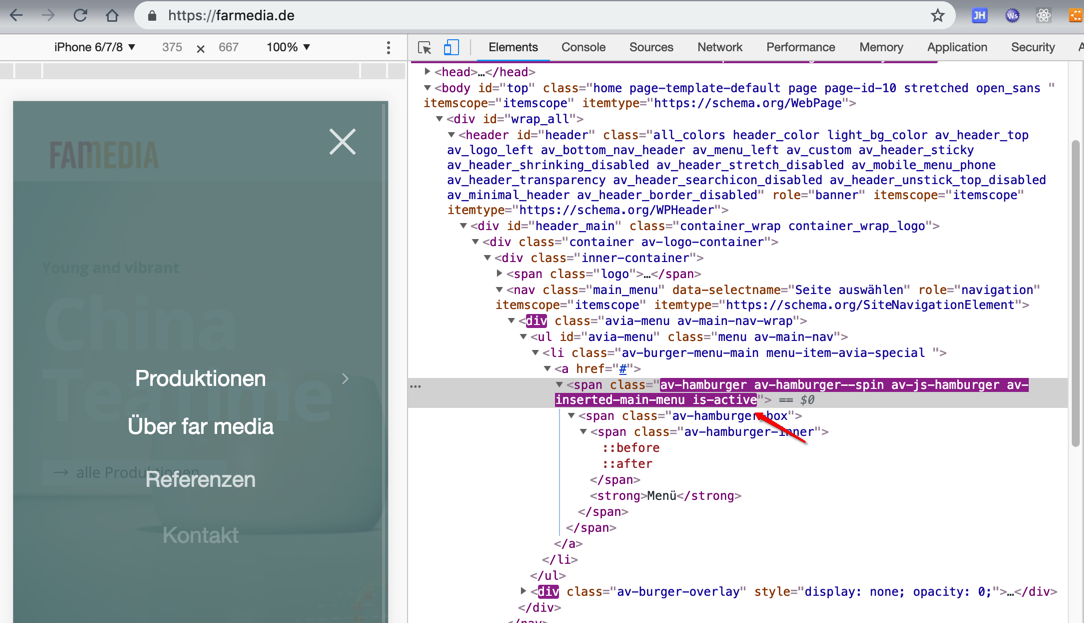This screenshot has height=623, width=1084.
Task: Click the blue JH extension icon
Action: (x=980, y=16)
